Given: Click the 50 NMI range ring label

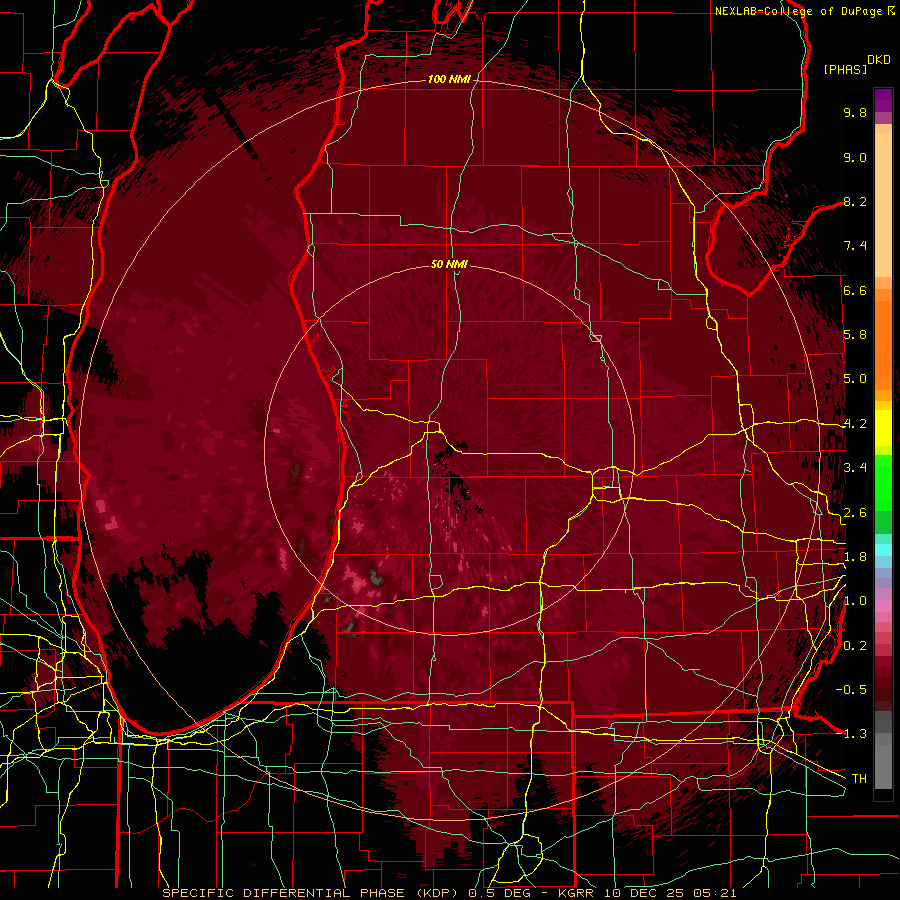Looking at the screenshot, I should (449, 264).
